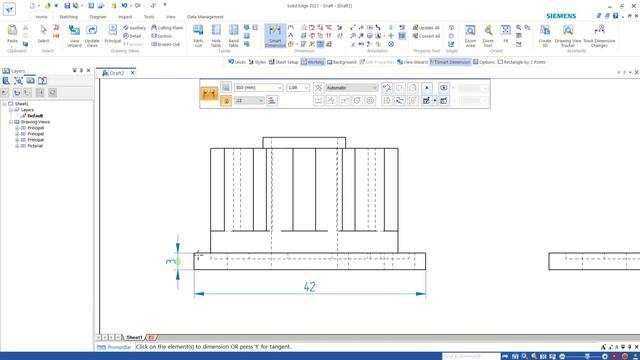
Task: Click the Detail view button
Action: click(x=132, y=36)
